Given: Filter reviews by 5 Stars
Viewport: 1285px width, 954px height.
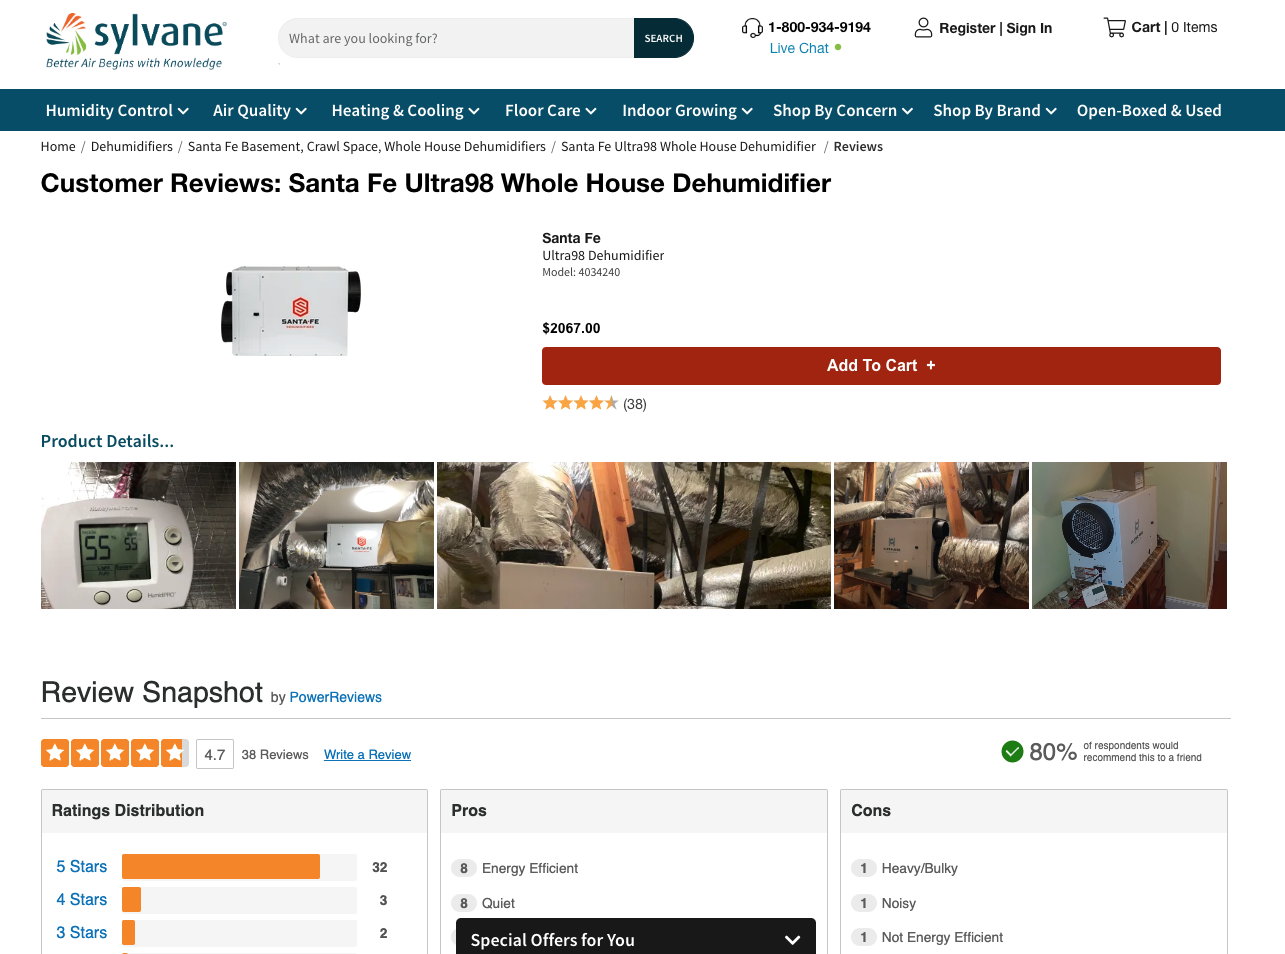Looking at the screenshot, I should 81,867.
